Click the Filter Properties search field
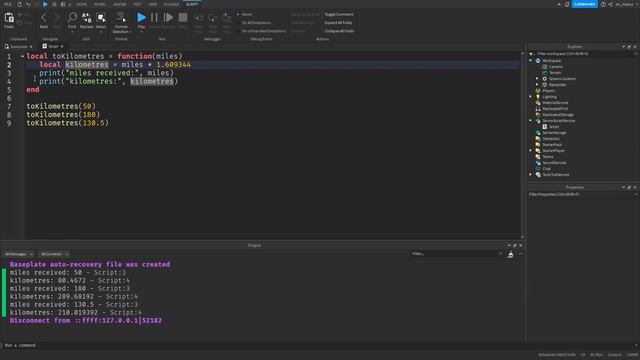The width and height of the screenshot is (640, 360). tap(582, 194)
